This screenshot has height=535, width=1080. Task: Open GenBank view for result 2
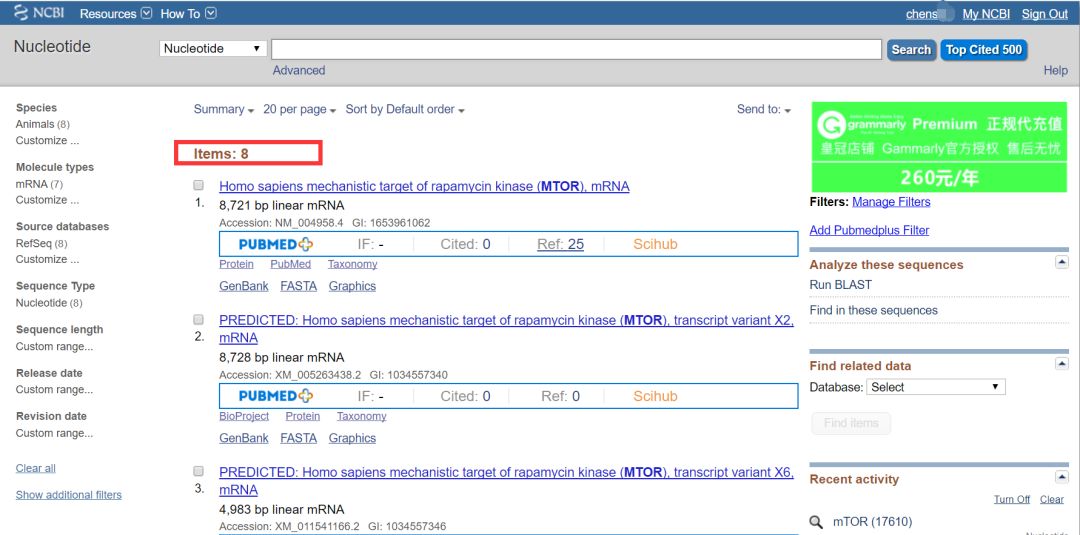click(244, 439)
